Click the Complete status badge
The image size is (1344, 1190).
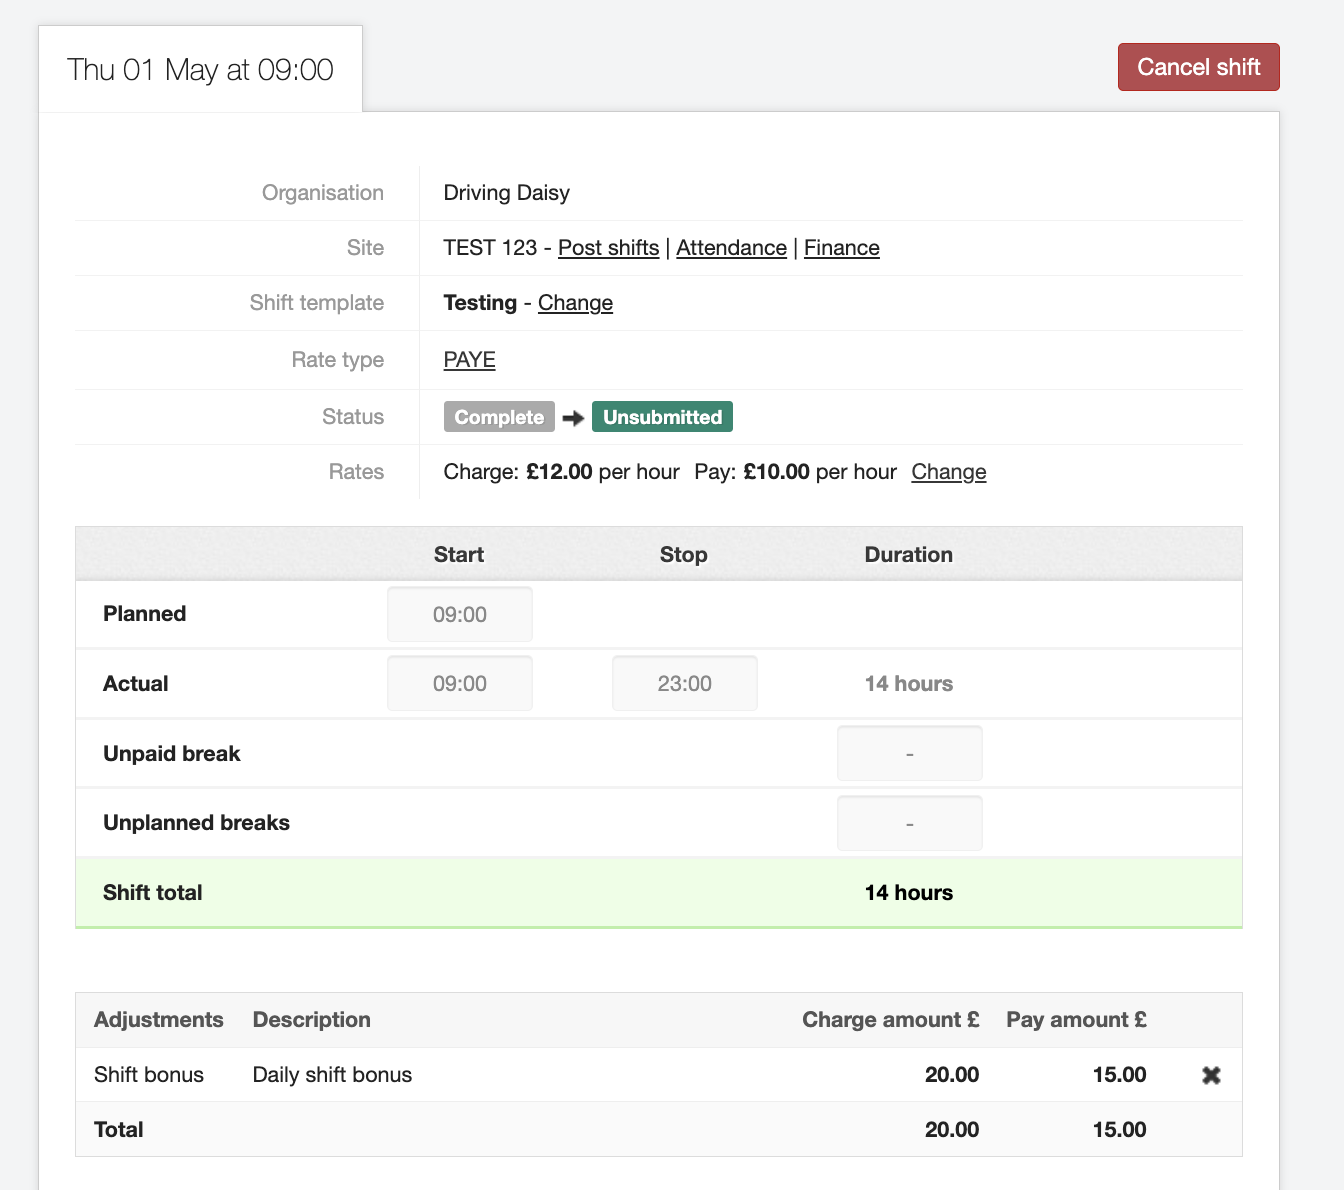click(499, 417)
